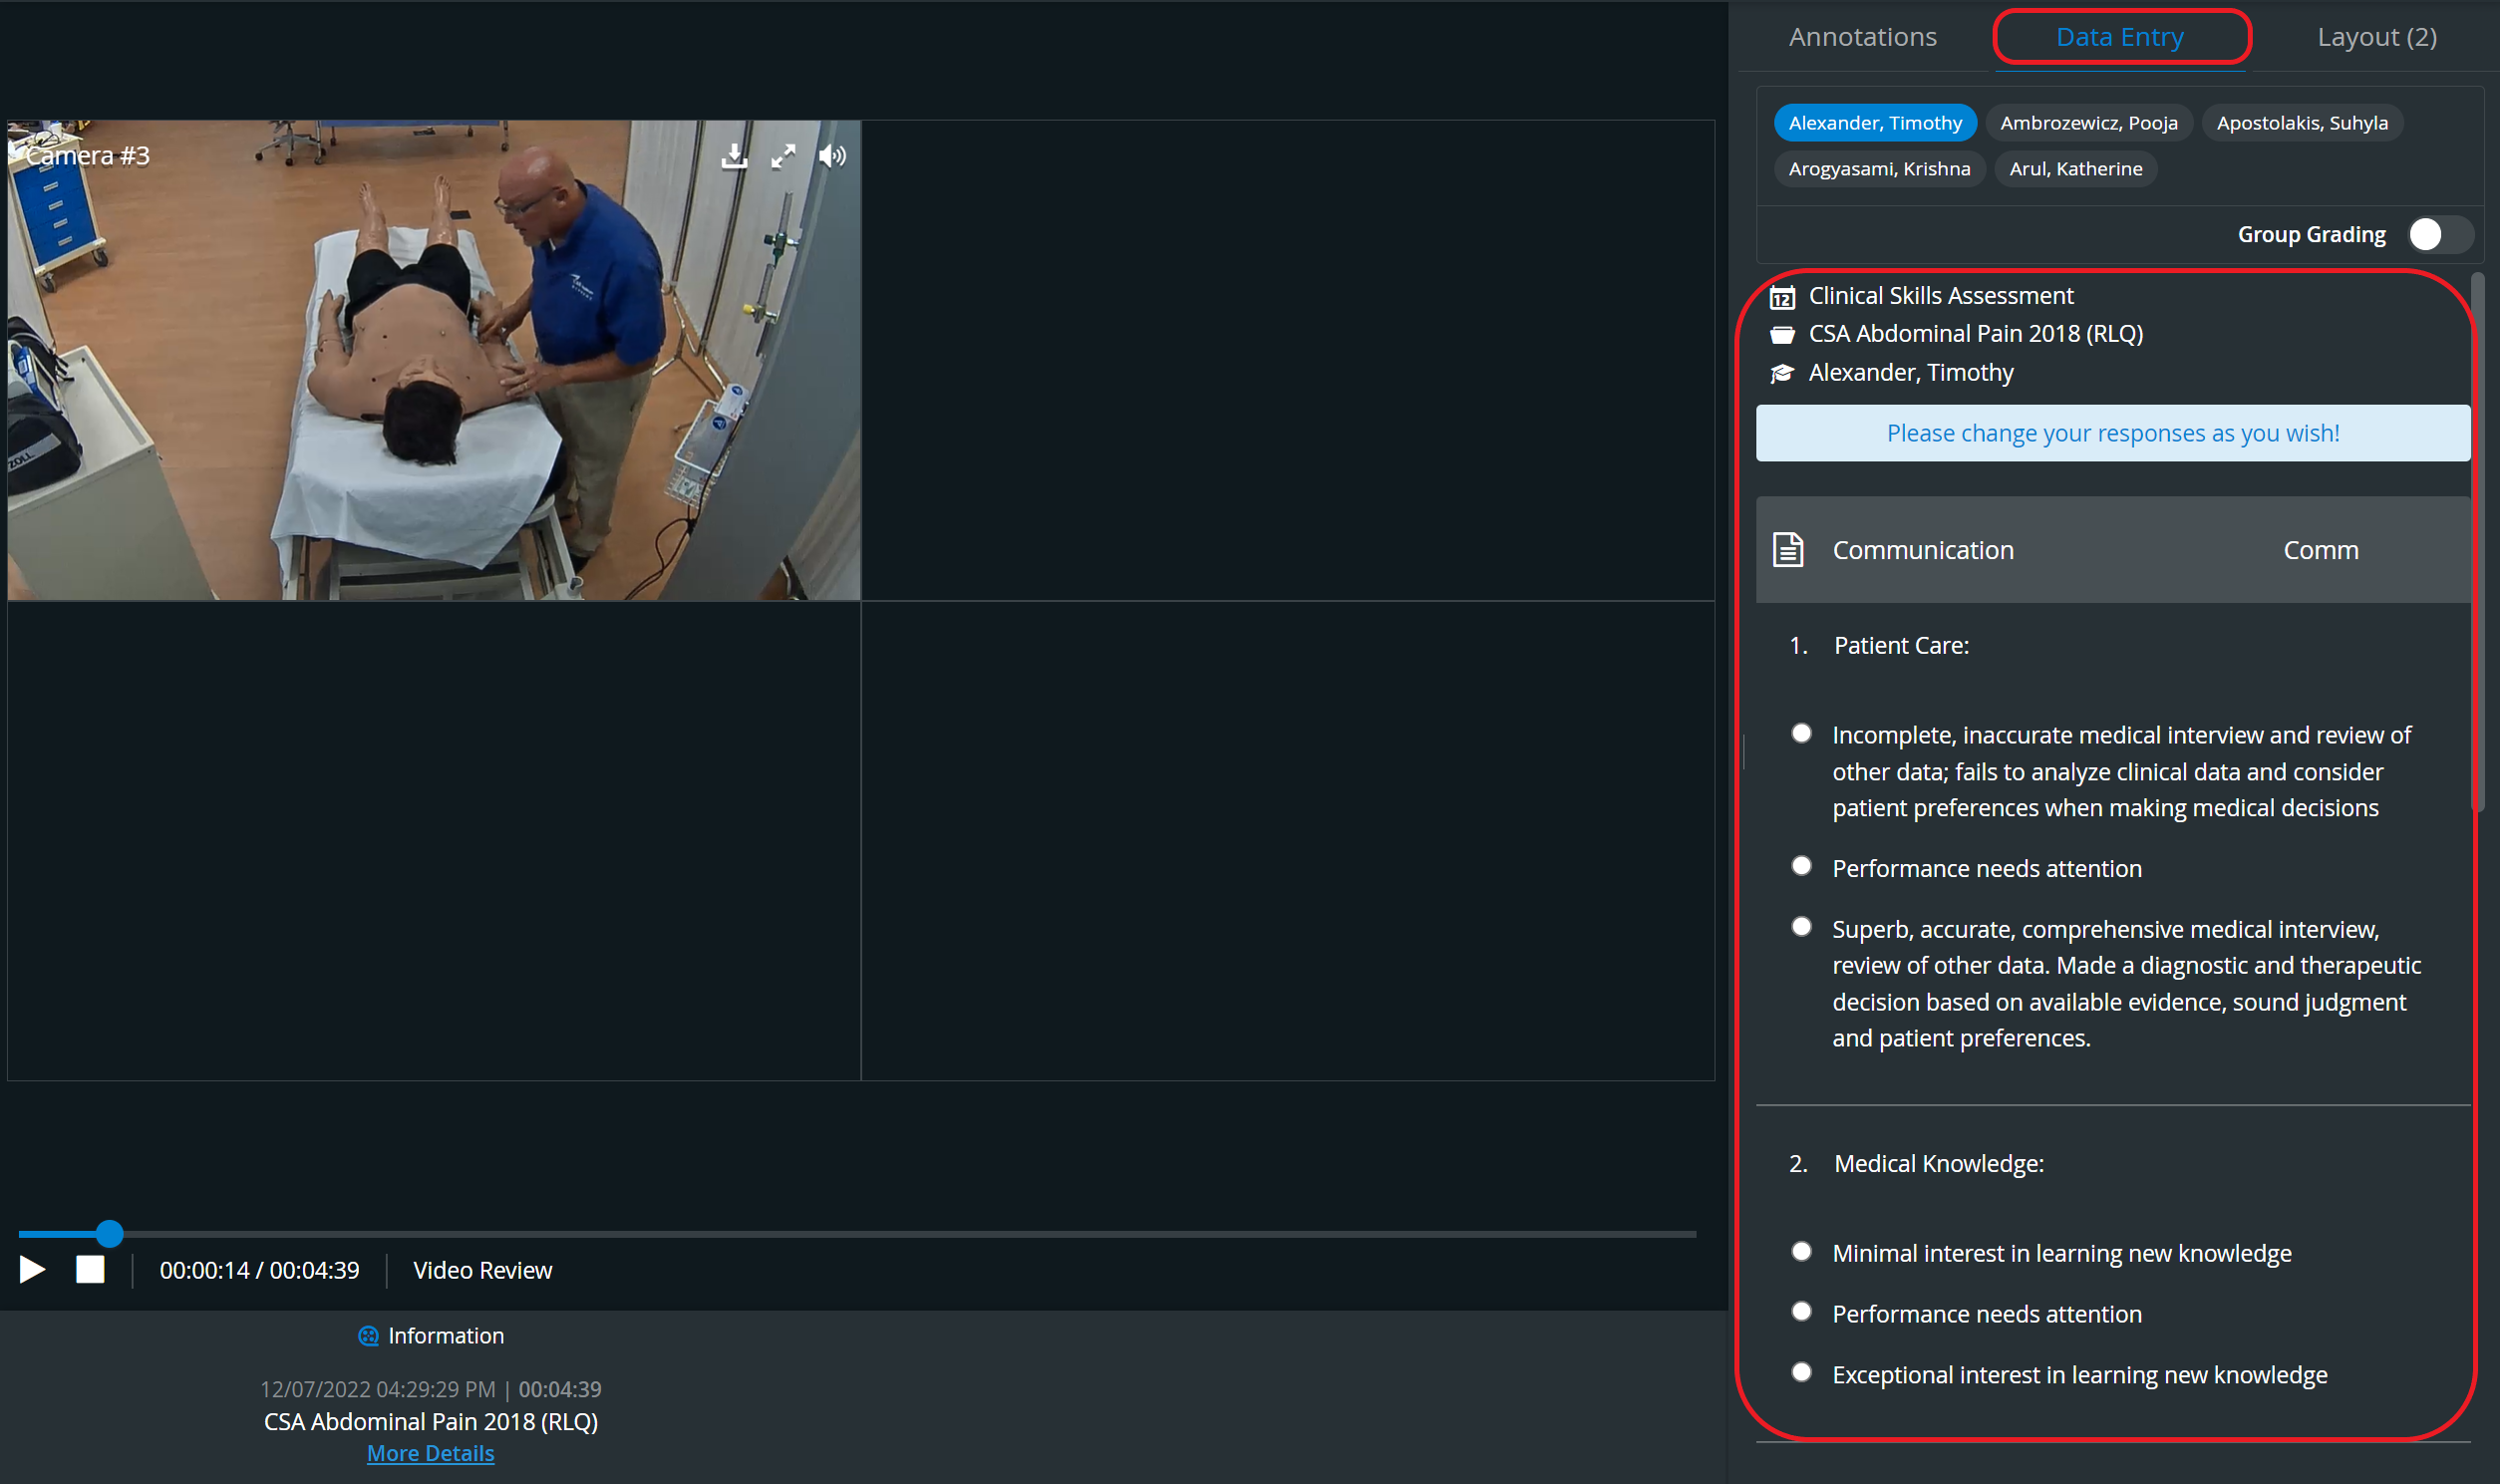Switch to the Annotations tab
The height and width of the screenshot is (1484, 2500).
(1862, 37)
